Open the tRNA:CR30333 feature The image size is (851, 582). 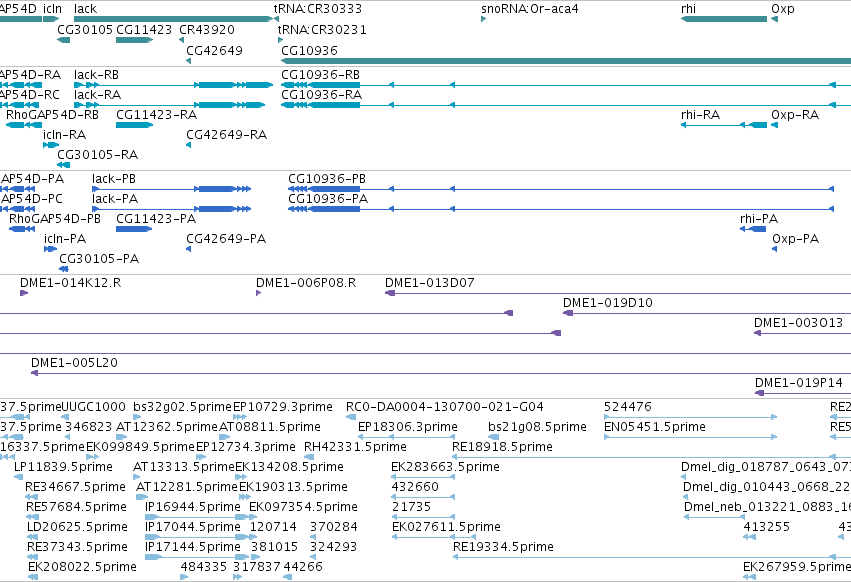(x=276, y=19)
